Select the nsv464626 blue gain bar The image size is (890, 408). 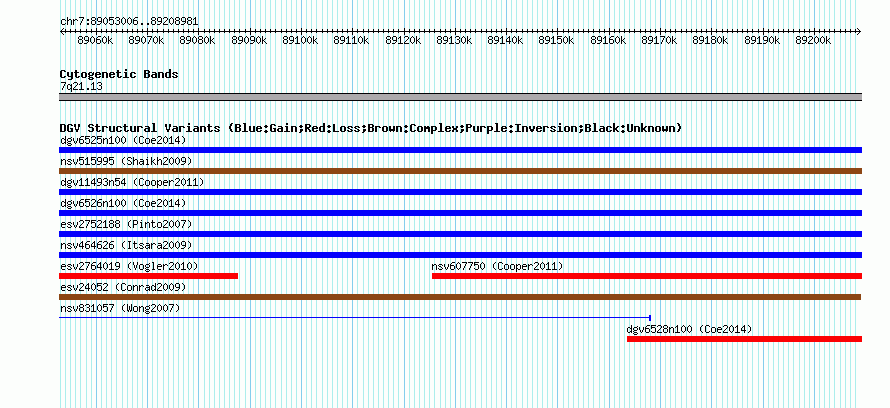point(460,255)
